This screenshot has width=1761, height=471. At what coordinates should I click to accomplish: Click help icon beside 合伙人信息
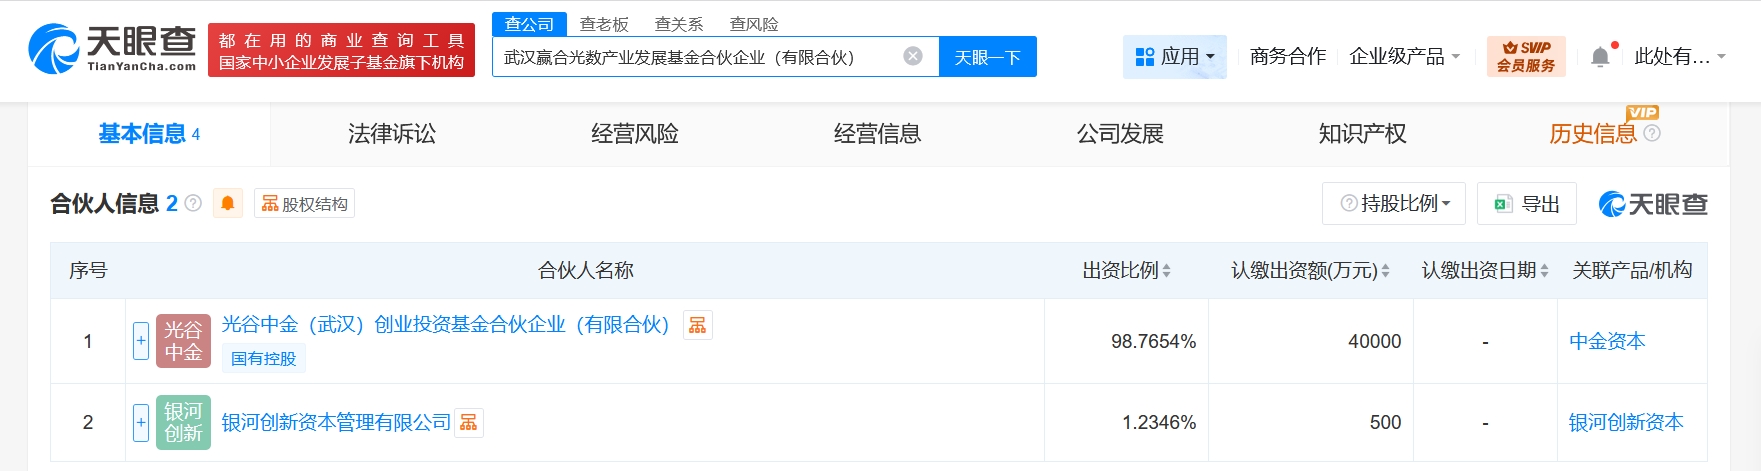pyautogui.click(x=194, y=204)
